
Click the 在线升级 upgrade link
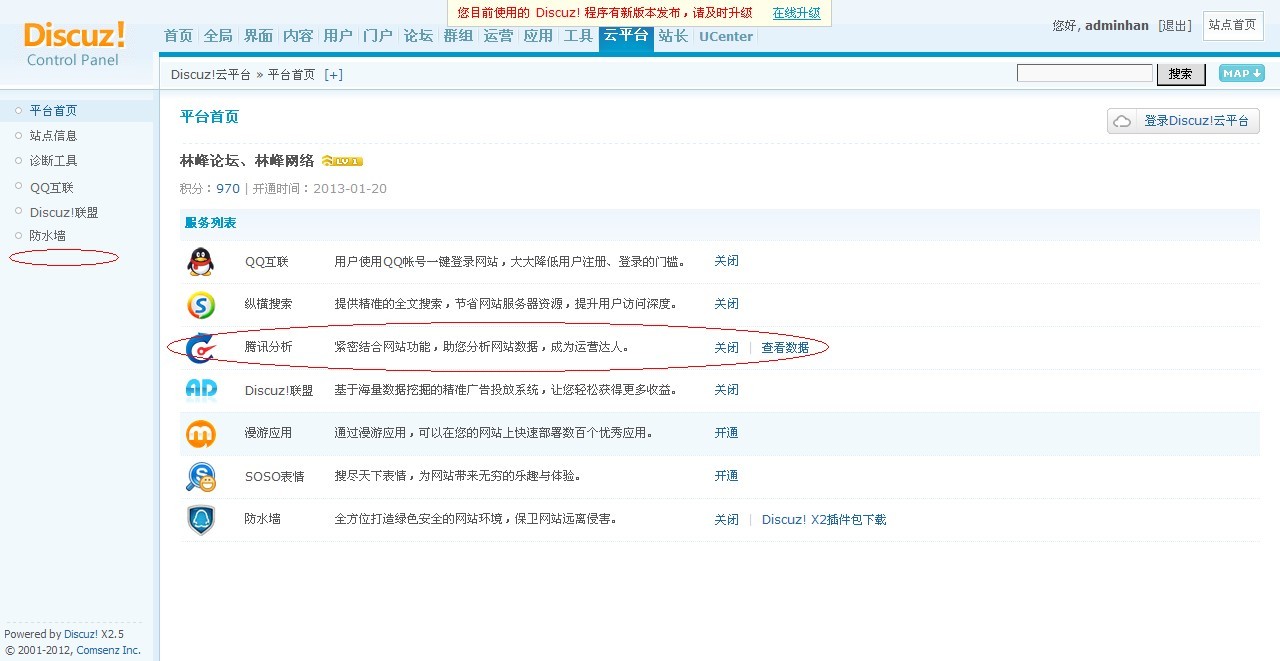(x=796, y=13)
